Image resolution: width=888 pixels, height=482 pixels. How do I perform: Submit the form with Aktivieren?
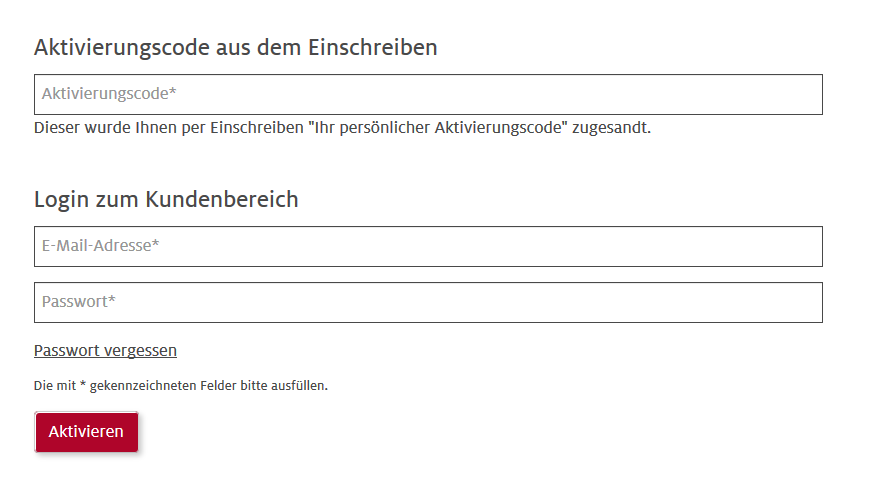click(86, 431)
